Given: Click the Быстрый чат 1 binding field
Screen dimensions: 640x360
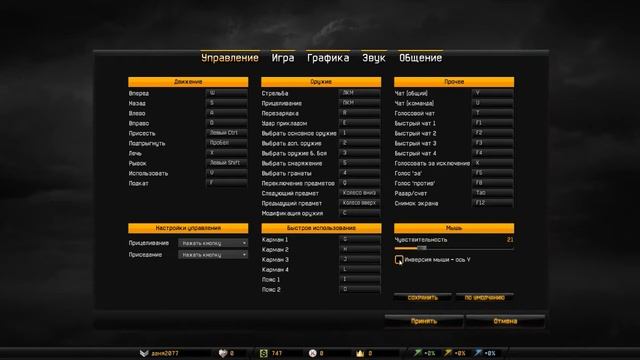Looking at the screenshot, I should pos(493,123).
